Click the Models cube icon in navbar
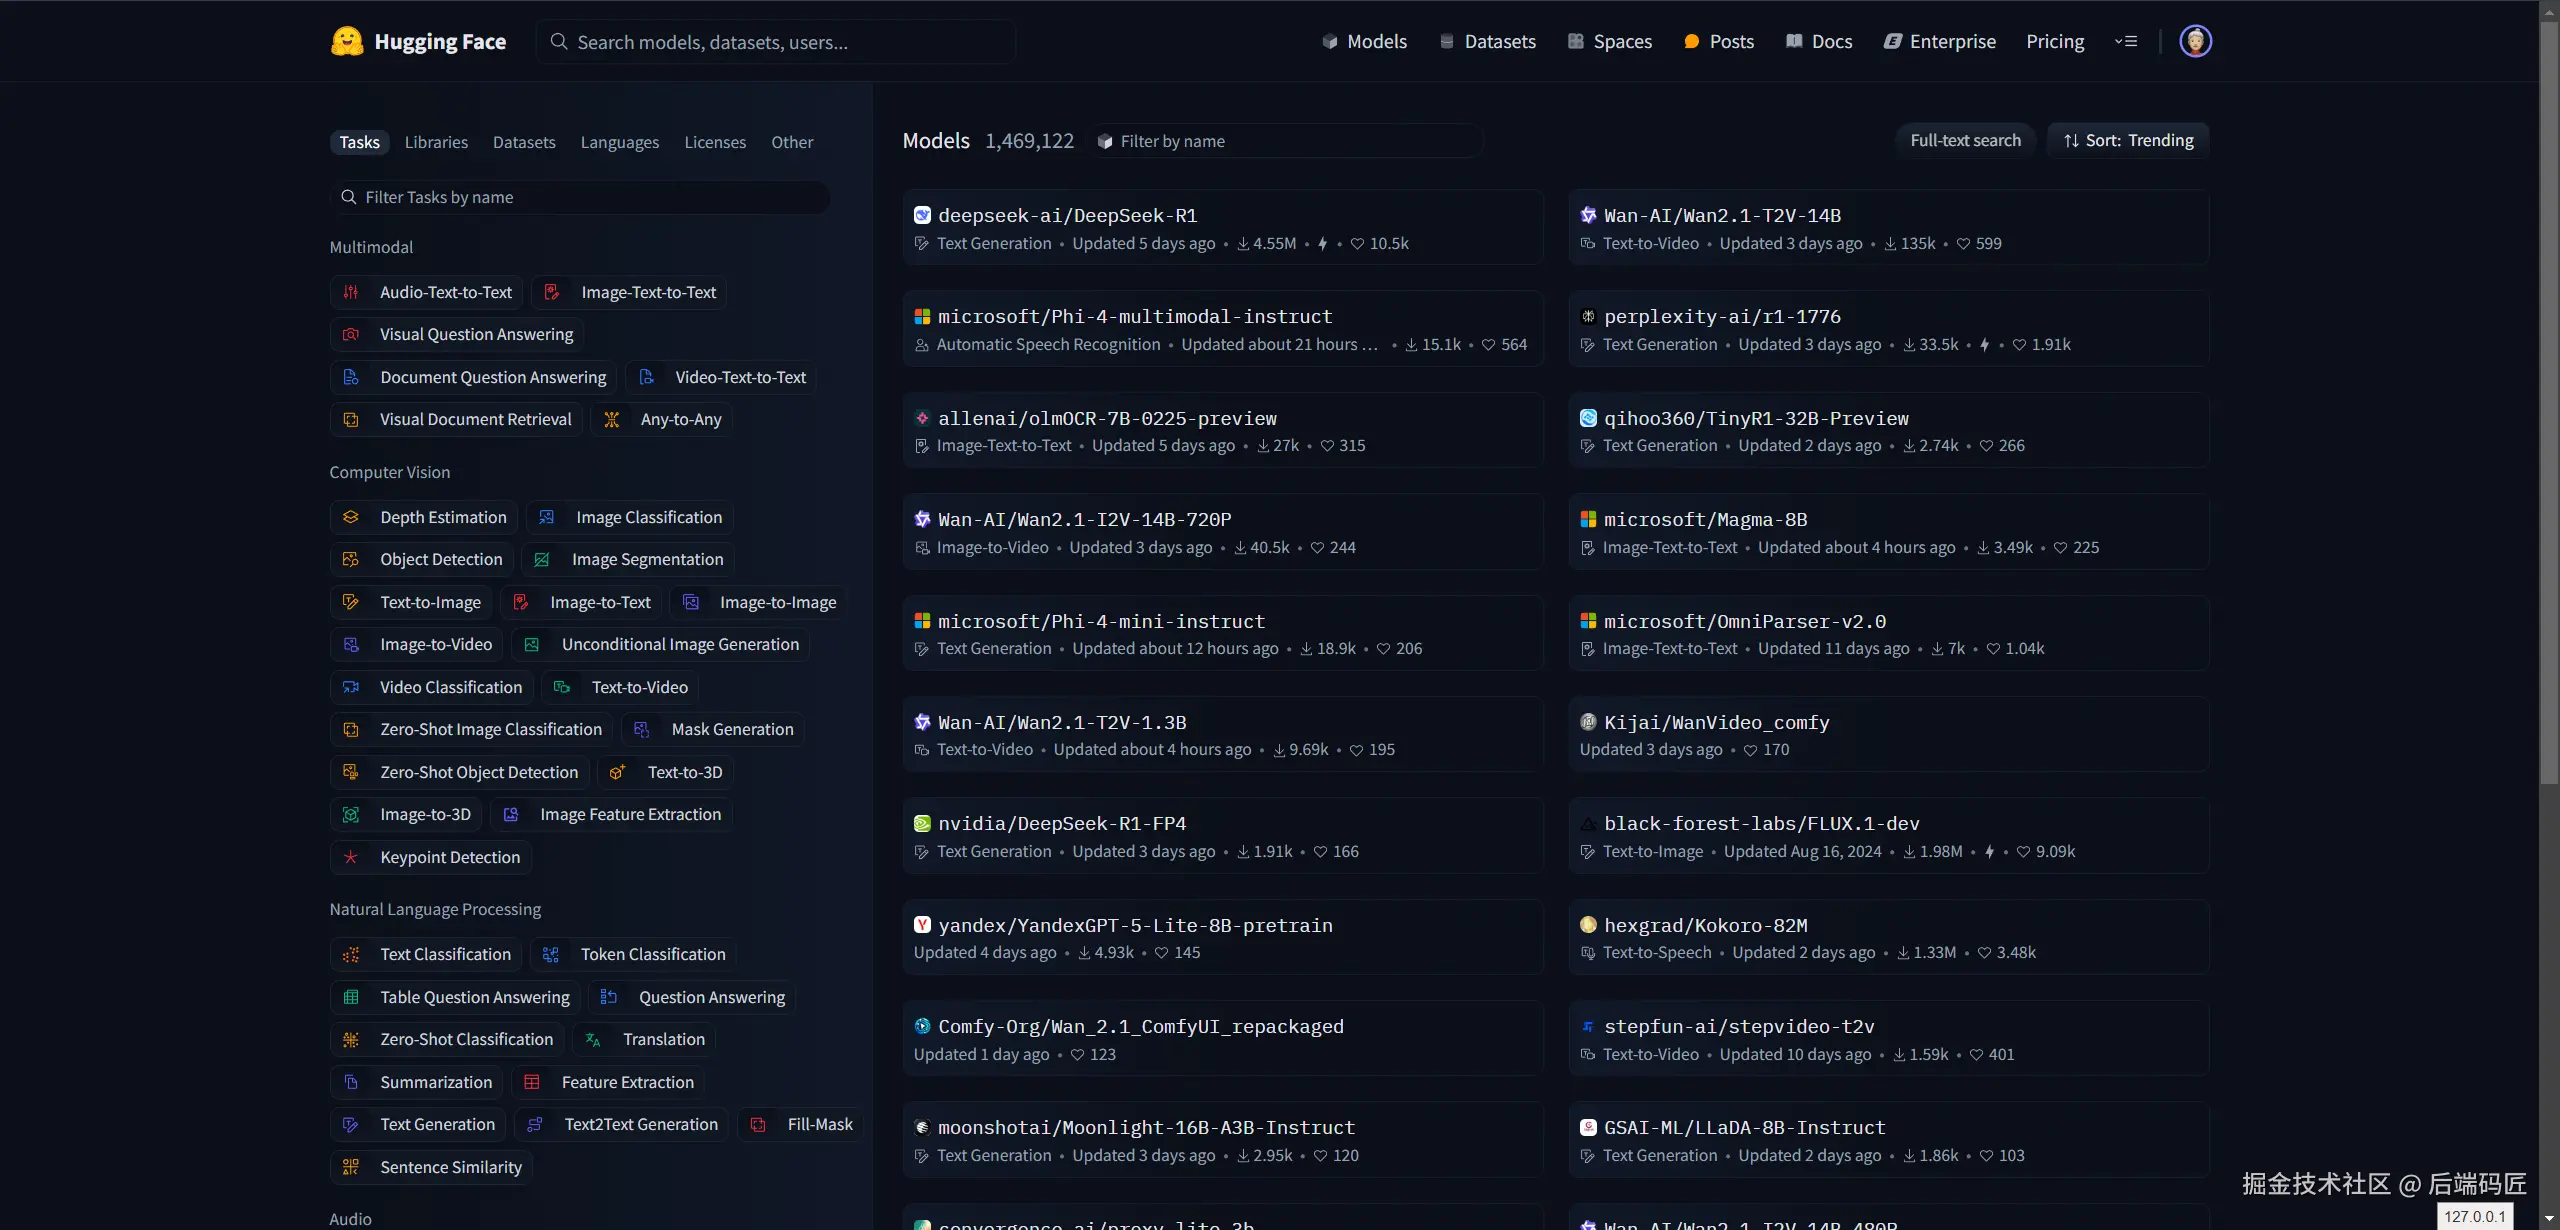This screenshot has width=2560, height=1230. (x=1330, y=42)
